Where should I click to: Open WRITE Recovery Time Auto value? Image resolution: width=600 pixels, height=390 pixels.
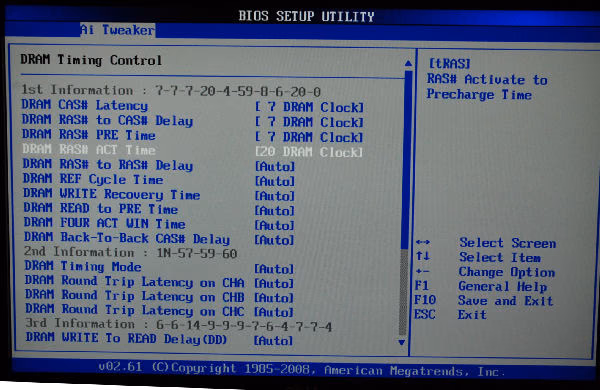(275, 196)
